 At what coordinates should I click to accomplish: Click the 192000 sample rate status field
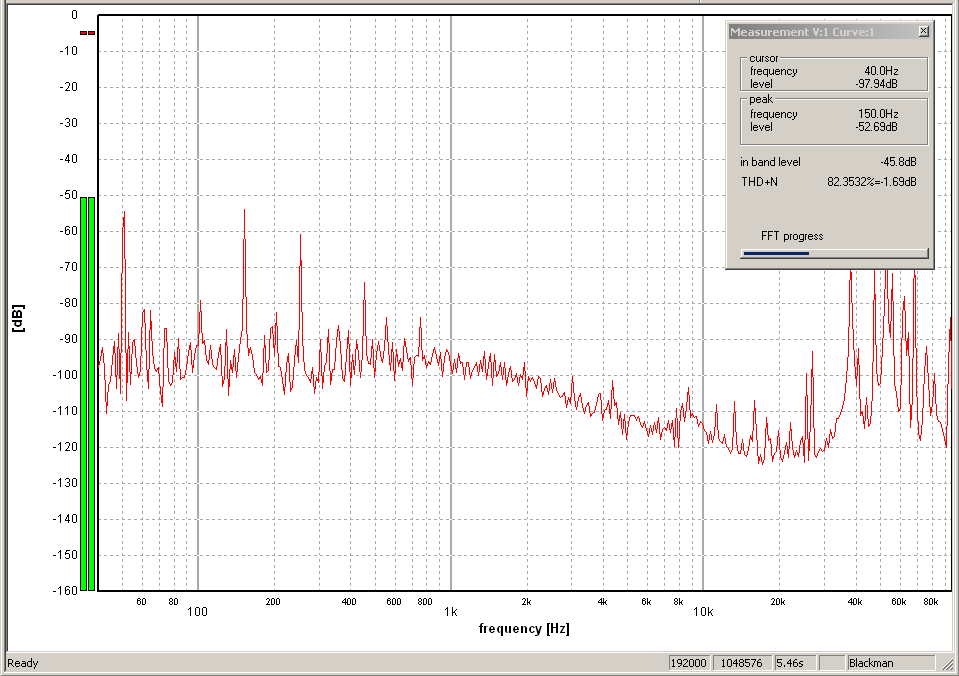pos(690,663)
